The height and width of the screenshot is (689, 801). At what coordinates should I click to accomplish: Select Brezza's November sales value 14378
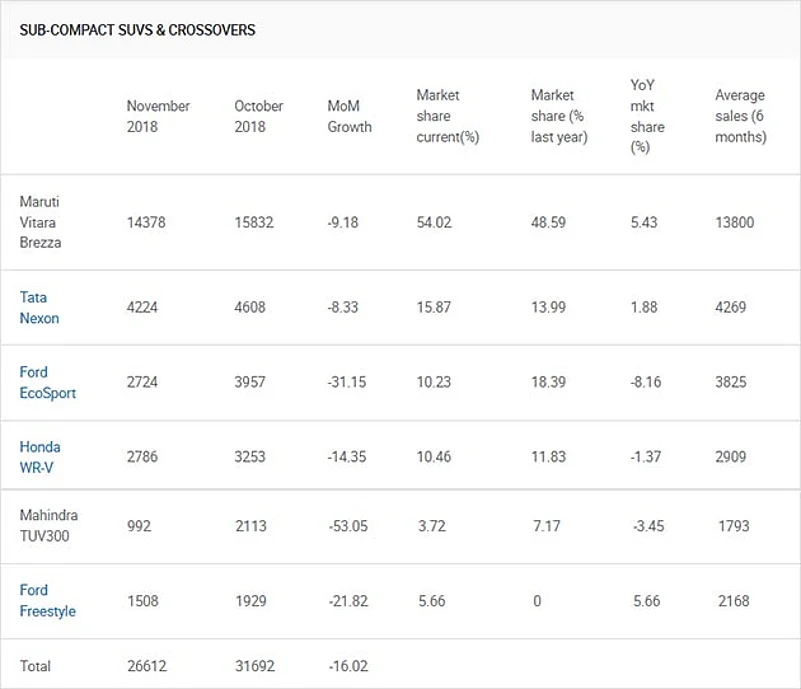pyautogui.click(x=146, y=222)
